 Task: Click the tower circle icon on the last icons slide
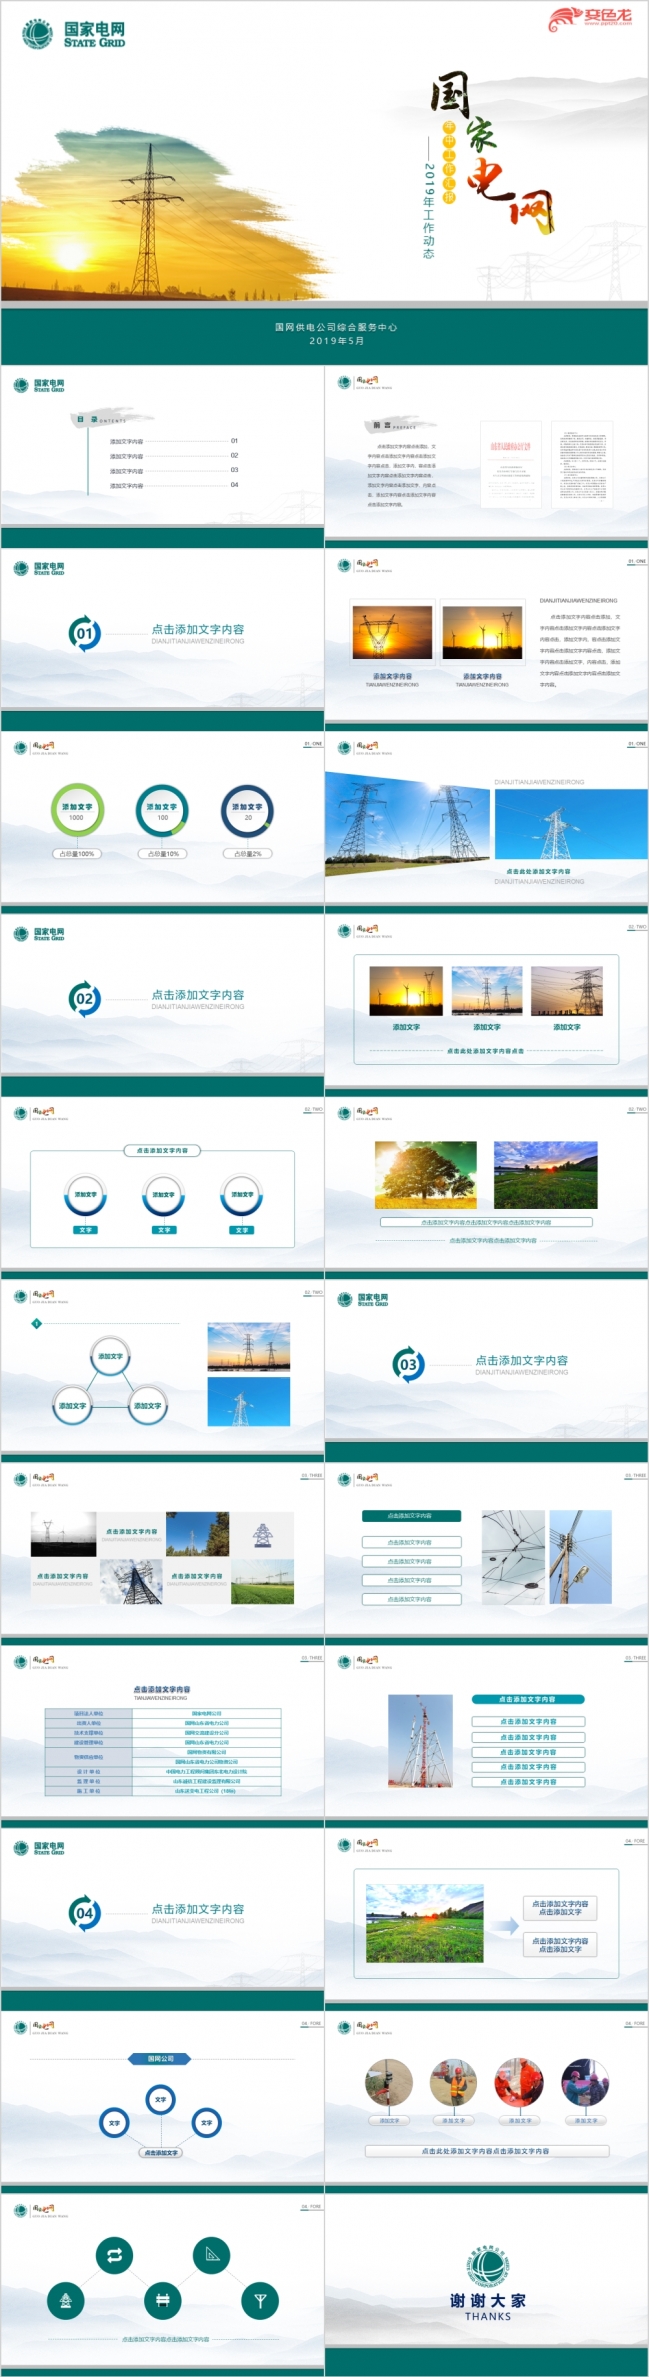pos(66,2300)
